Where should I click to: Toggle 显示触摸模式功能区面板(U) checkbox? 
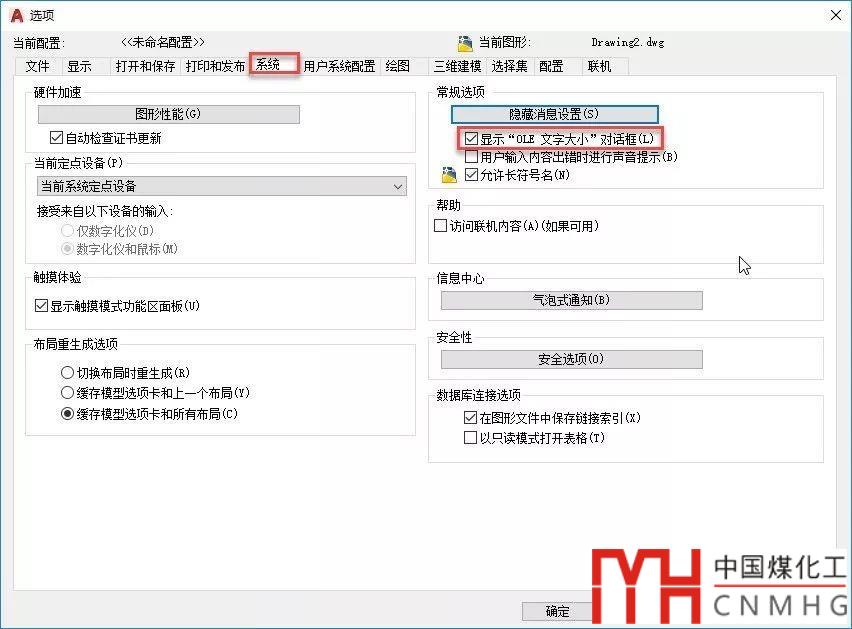41,305
